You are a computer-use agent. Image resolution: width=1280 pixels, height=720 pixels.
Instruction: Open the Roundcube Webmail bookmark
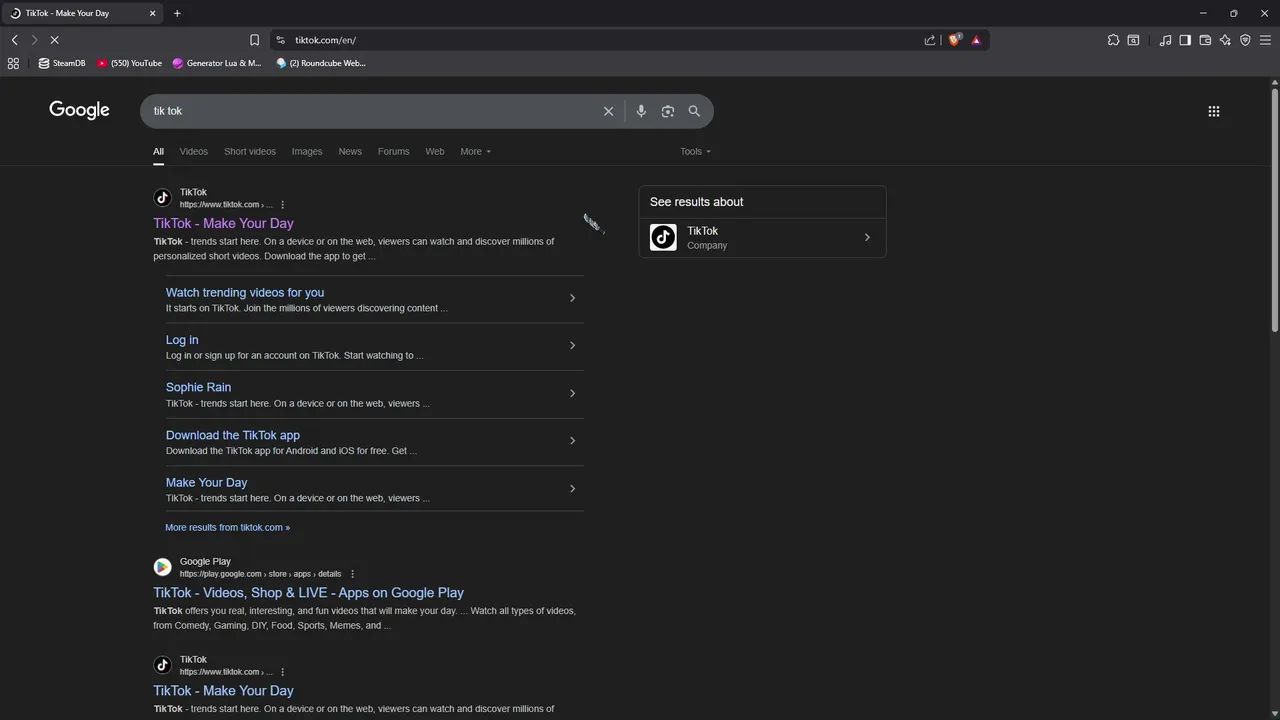(x=321, y=63)
